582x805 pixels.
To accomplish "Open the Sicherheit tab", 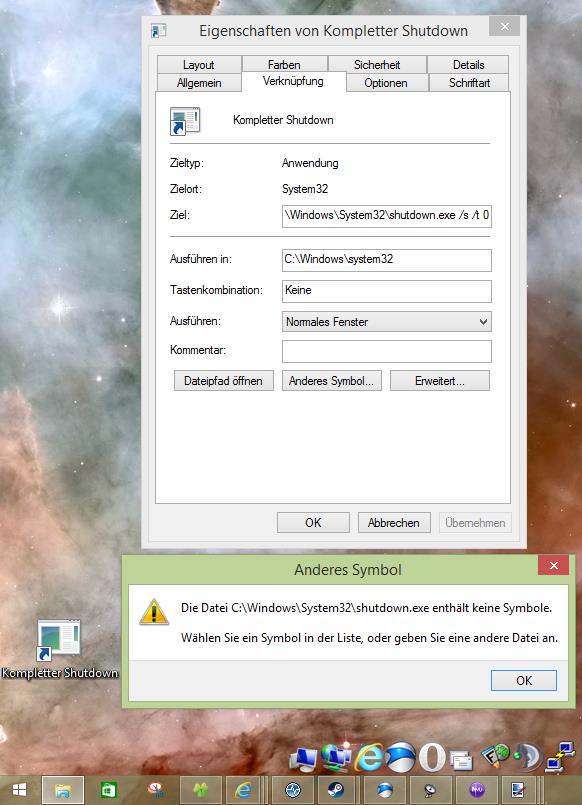I will tap(377, 65).
